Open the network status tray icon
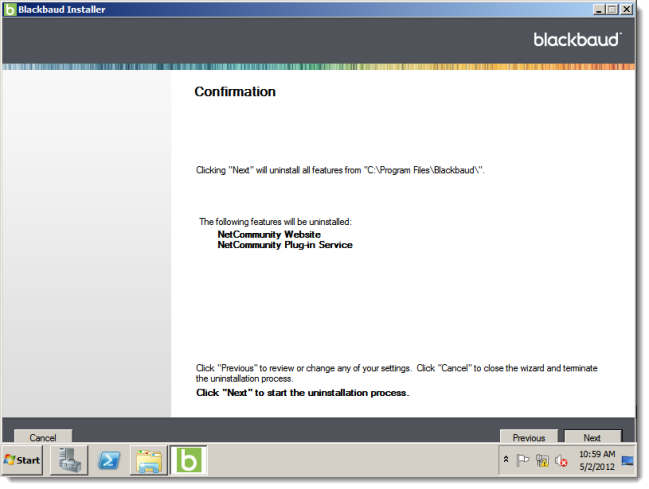This screenshot has width=649, height=489. coord(542,460)
